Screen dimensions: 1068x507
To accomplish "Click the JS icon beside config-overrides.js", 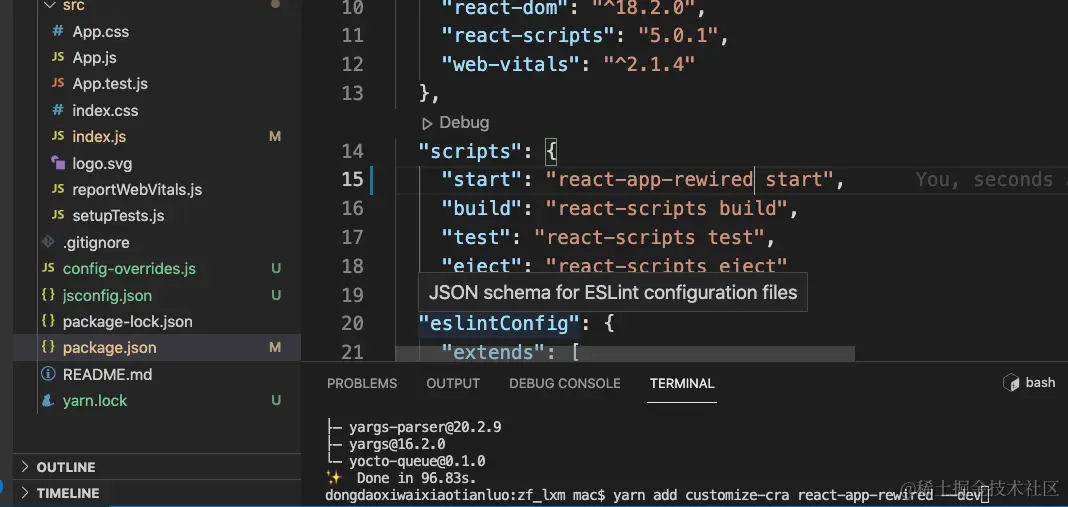I will click(48, 268).
